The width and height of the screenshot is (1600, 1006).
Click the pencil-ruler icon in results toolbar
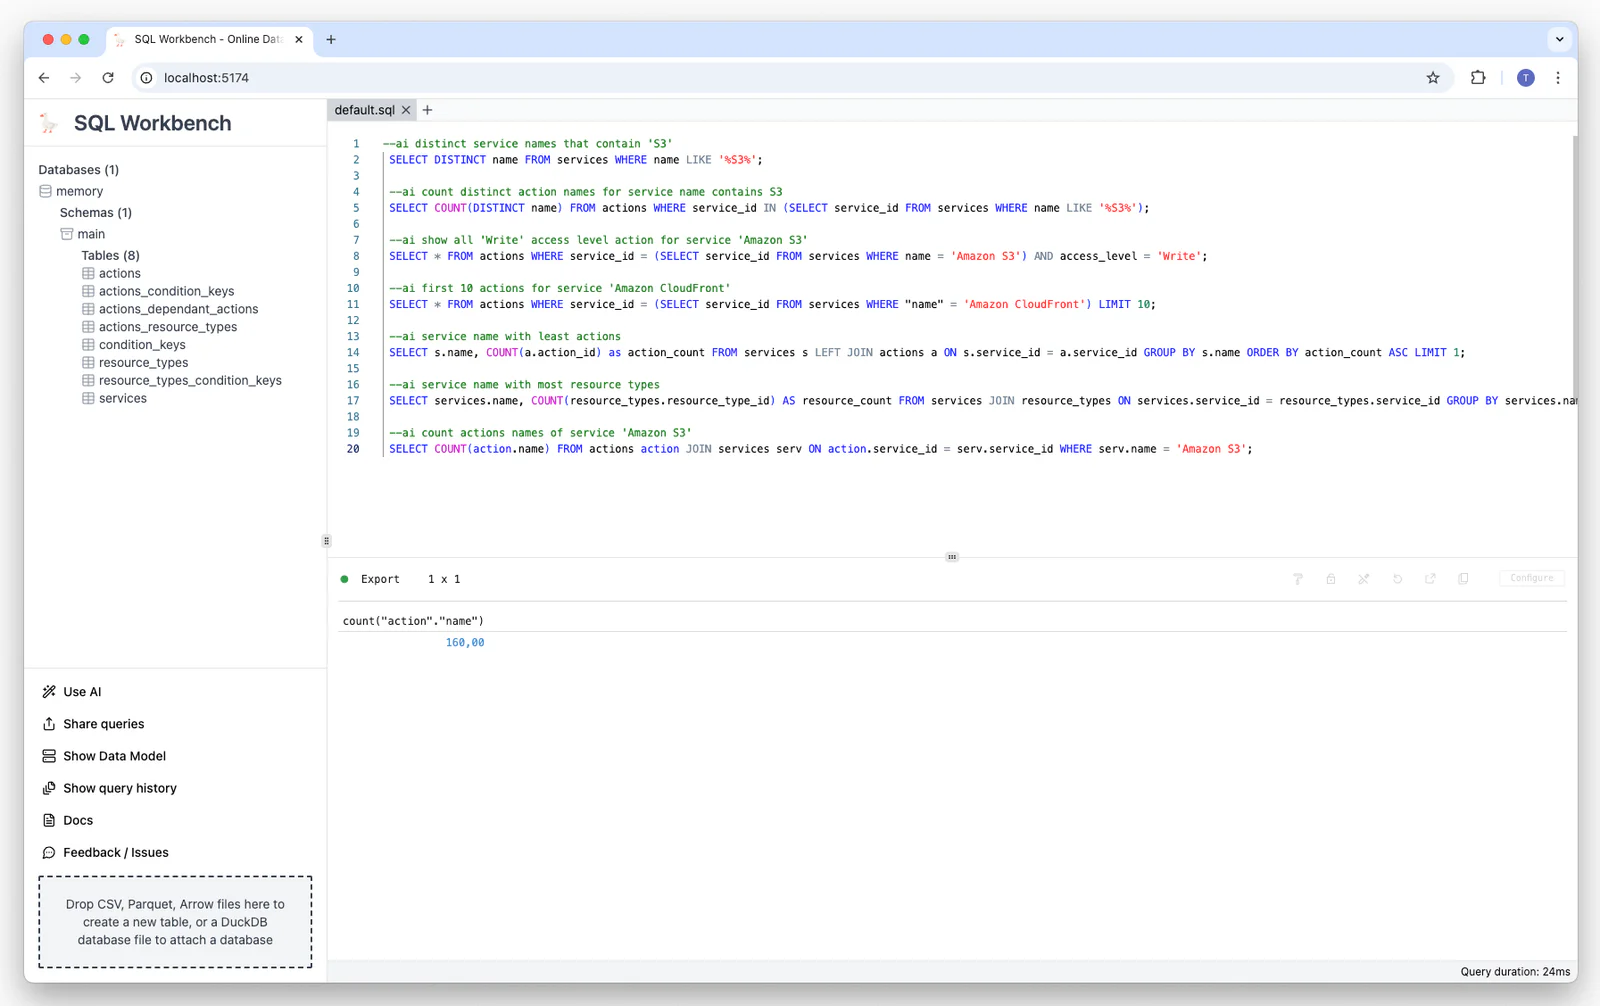click(1364, 579)
